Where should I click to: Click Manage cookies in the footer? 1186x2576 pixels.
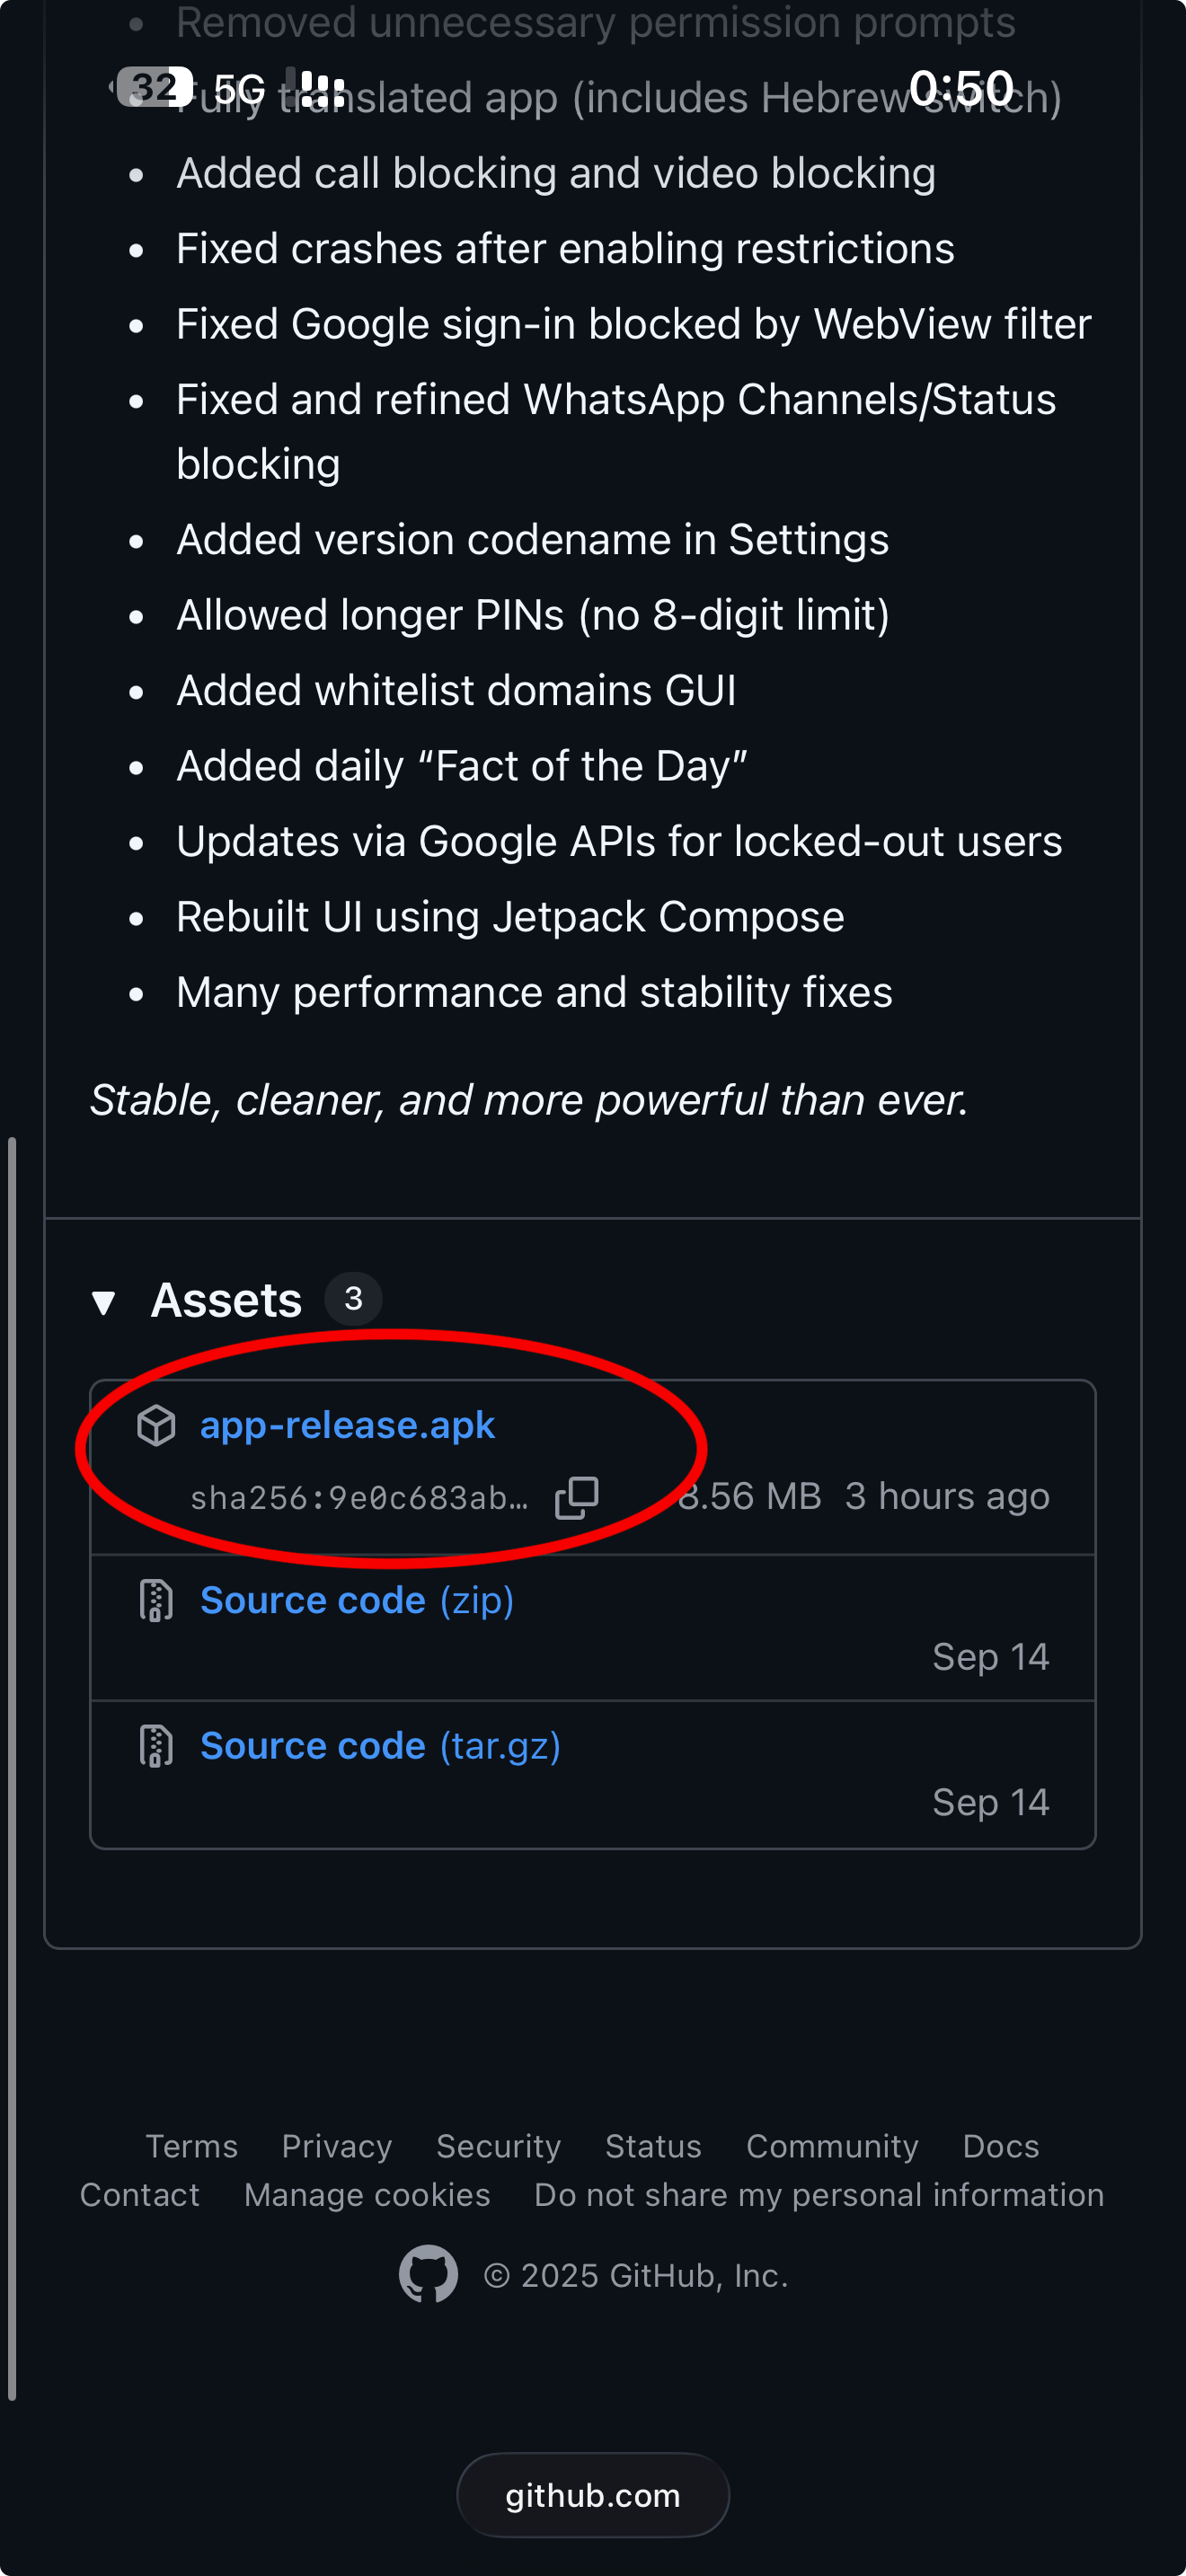[x=367, y=2194]
